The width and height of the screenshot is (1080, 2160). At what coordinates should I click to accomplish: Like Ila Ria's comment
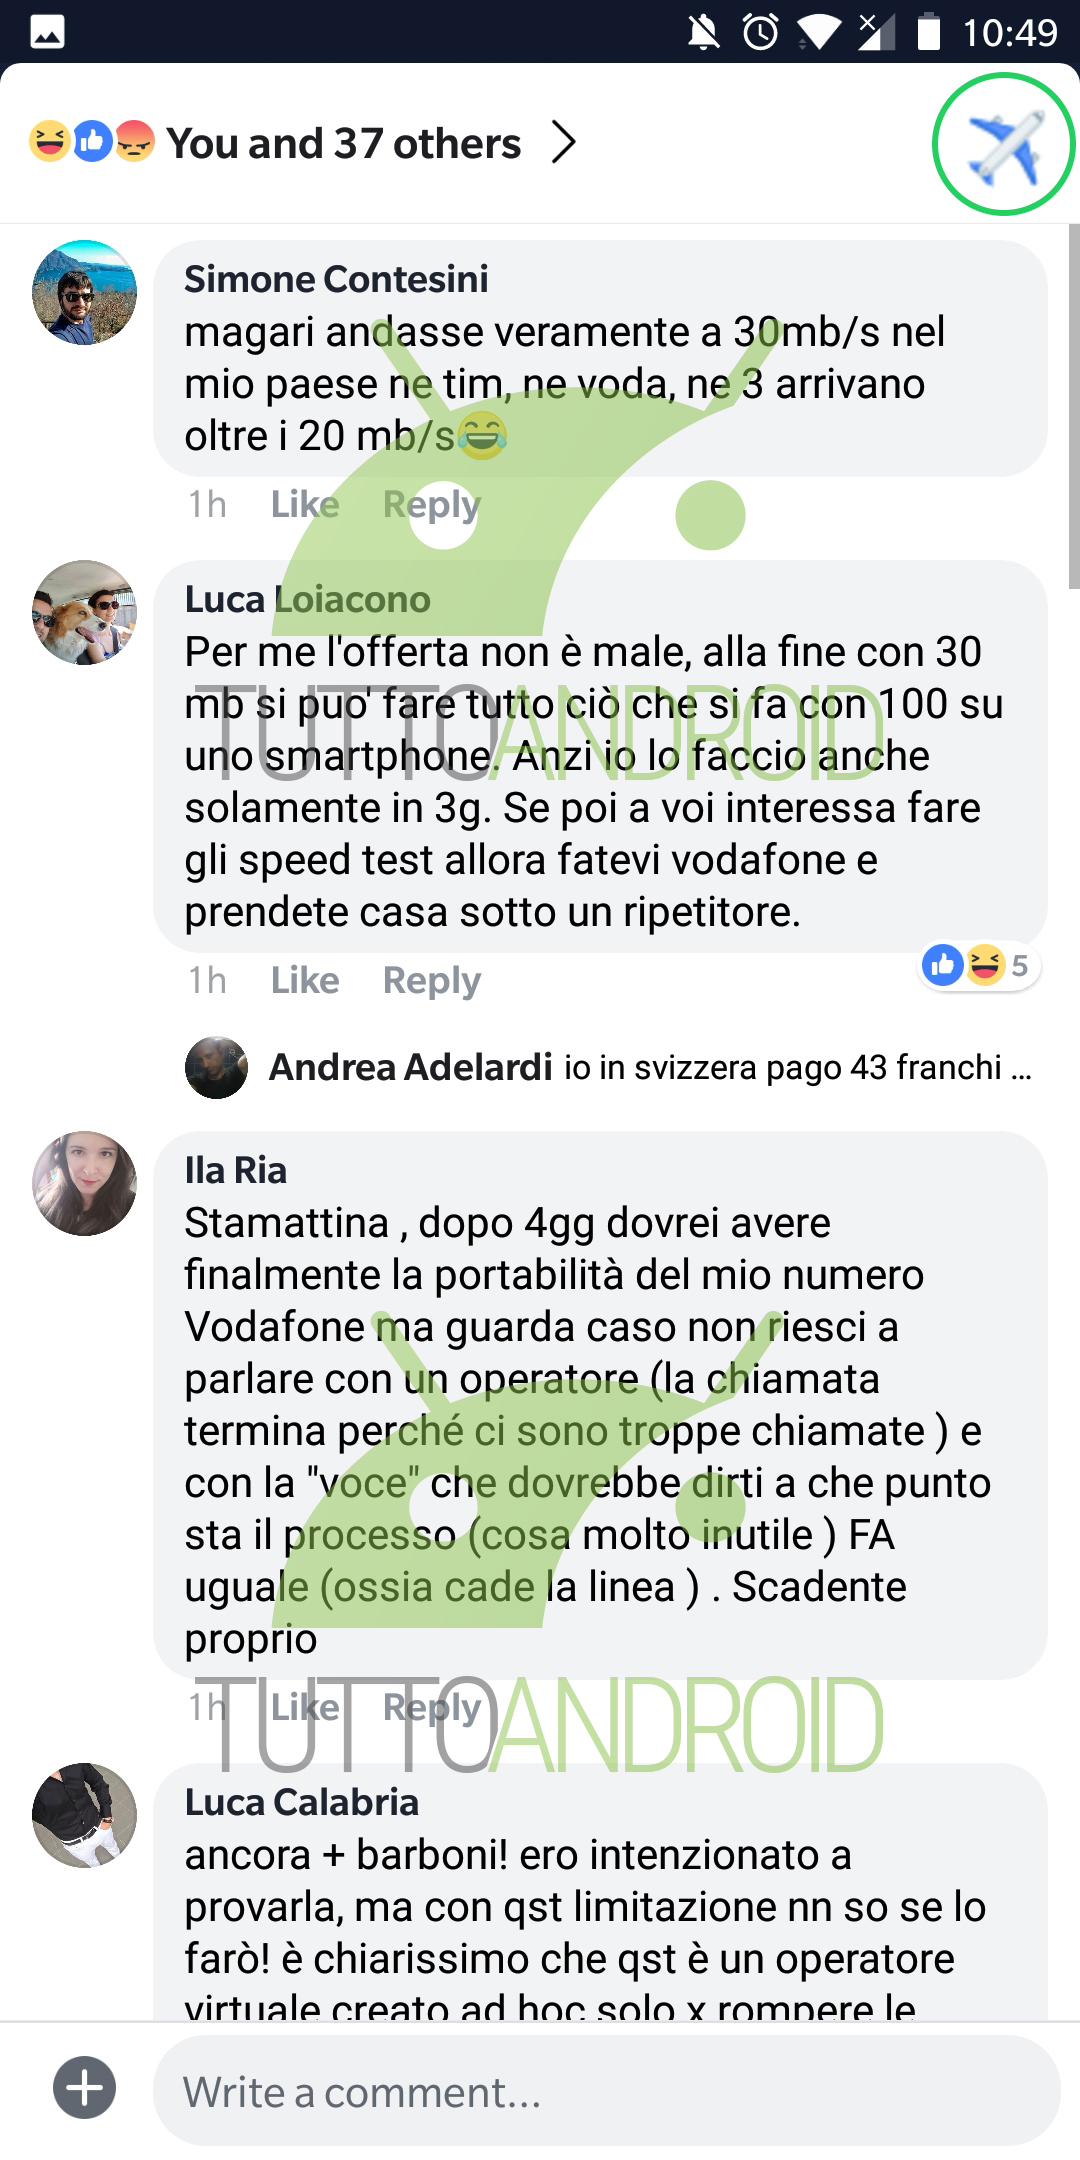[305, 1707]
